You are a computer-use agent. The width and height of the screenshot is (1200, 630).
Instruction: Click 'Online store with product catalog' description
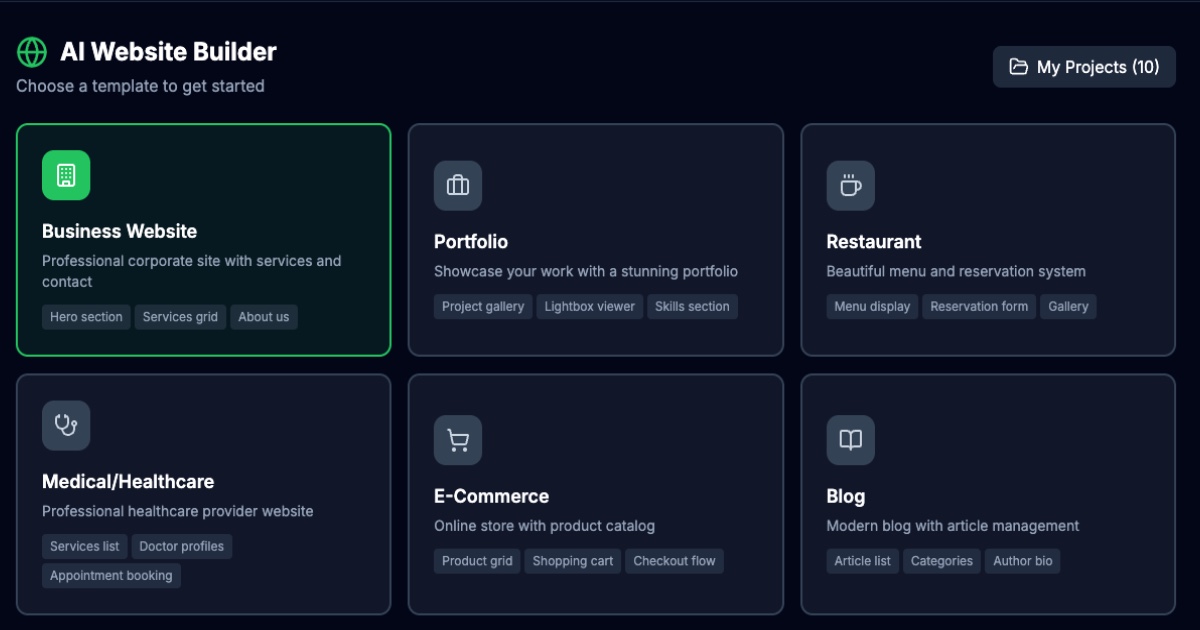point(544,526)
